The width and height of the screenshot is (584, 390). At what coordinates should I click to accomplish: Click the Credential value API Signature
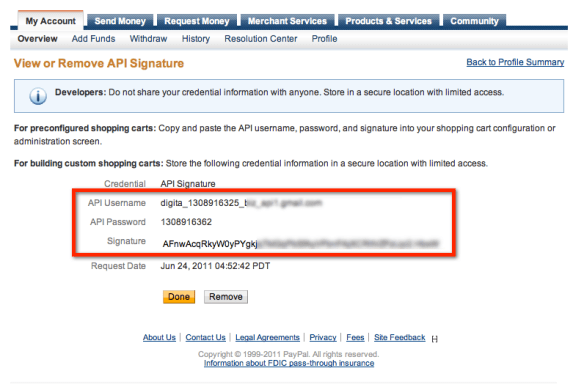pyautogui.click(x=188, y=184)
